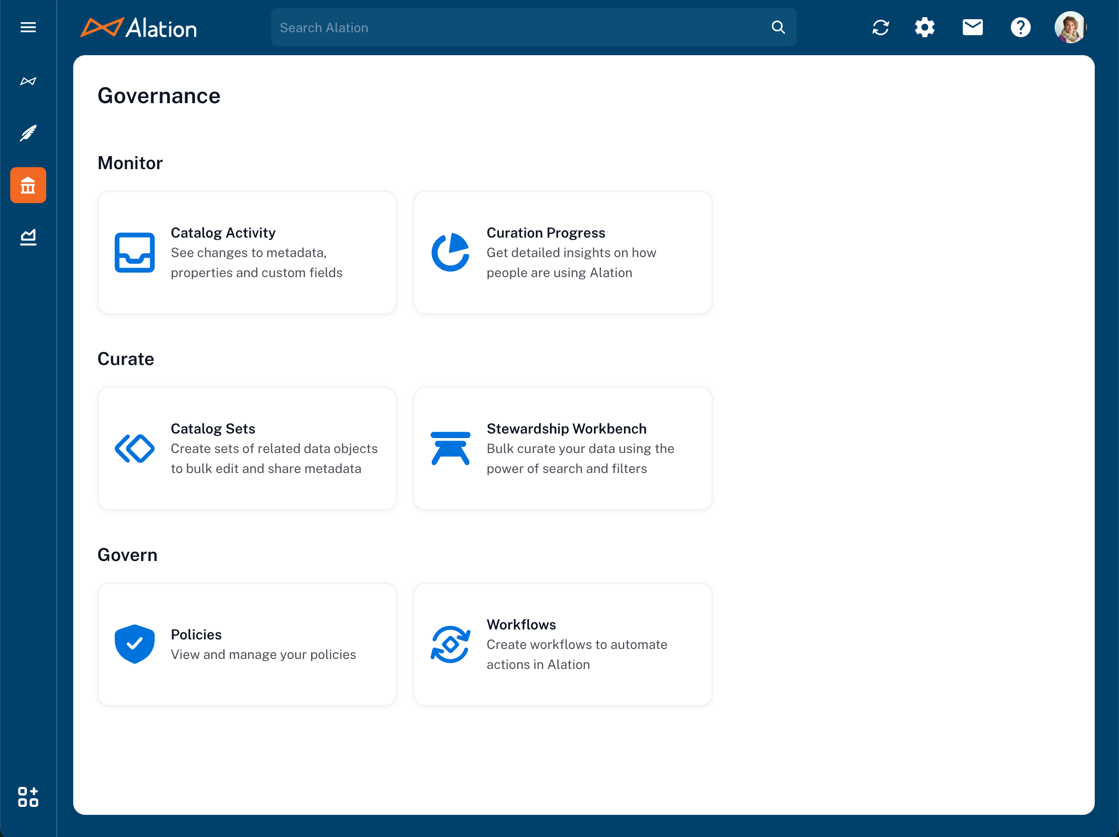
Task: Open the Workflows title link
Action: pyautogui.click(x=521, y=624)
